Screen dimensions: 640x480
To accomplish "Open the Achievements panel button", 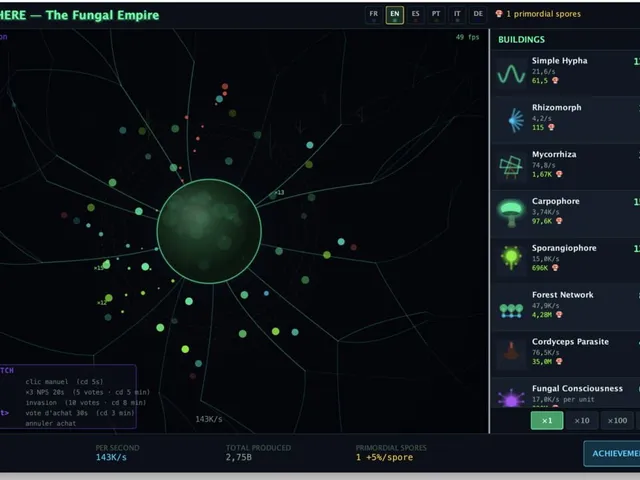I will tap(612, 453).
